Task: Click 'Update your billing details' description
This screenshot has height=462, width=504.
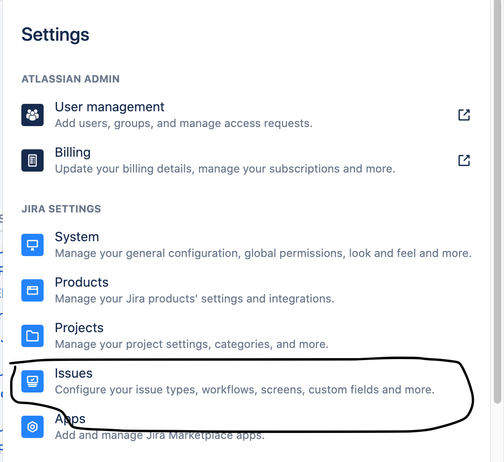Action: coord(225,169)
